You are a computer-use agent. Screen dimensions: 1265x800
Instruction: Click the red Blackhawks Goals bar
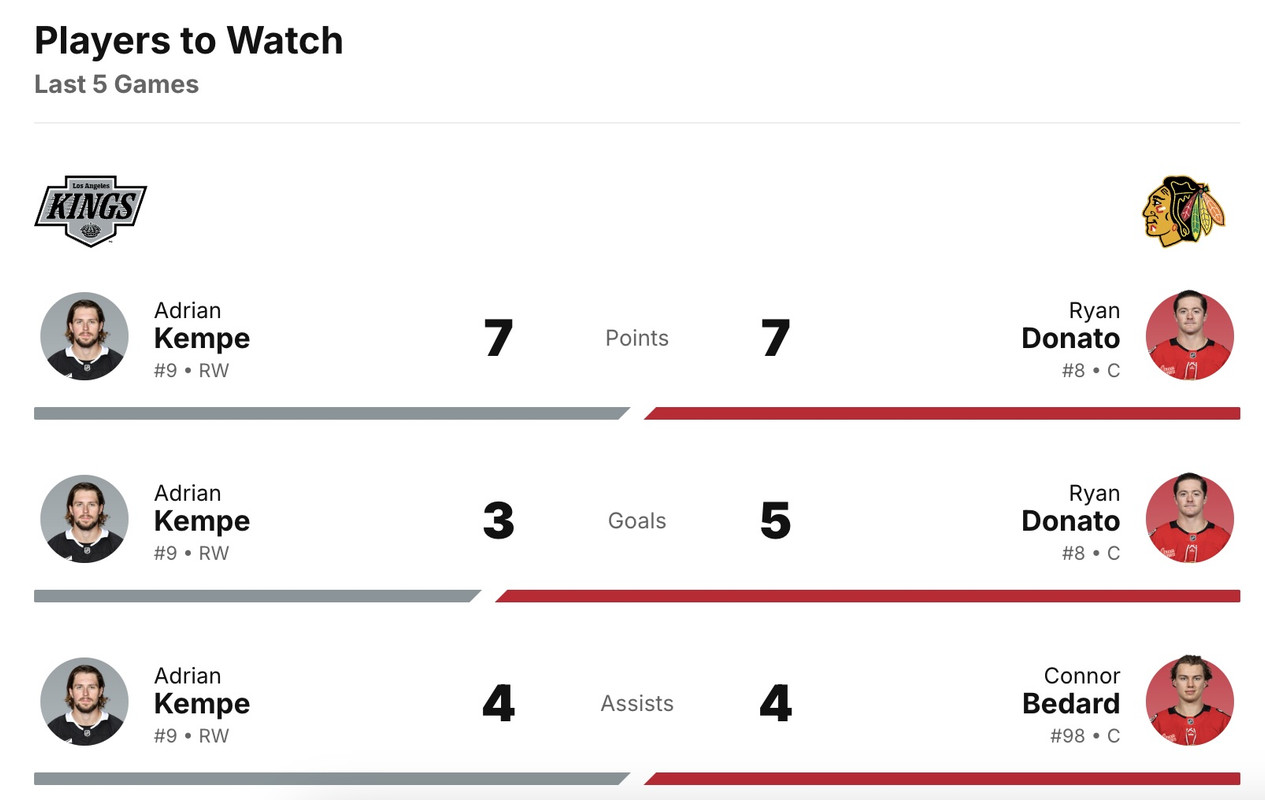(x=868, y=596)
